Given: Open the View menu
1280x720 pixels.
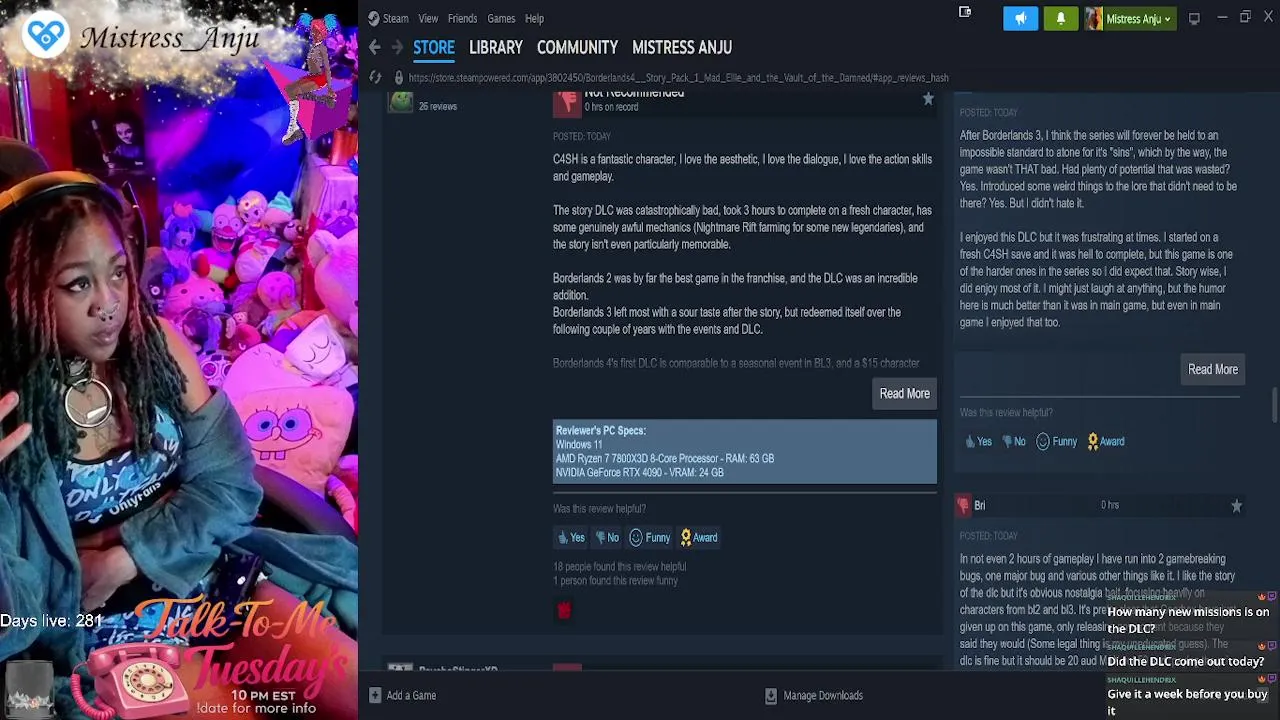Looking at the screenshot, I should (428, 18).
